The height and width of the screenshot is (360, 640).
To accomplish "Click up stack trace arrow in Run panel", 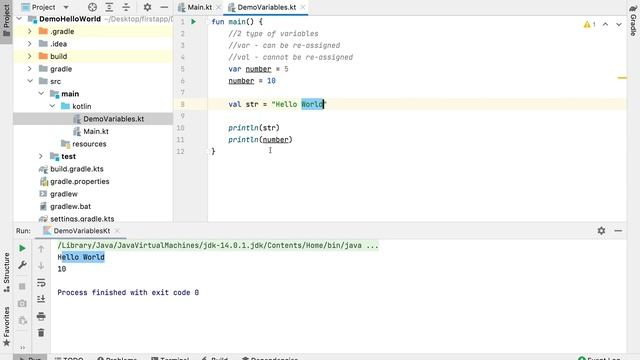I will [x=41, y=249].
